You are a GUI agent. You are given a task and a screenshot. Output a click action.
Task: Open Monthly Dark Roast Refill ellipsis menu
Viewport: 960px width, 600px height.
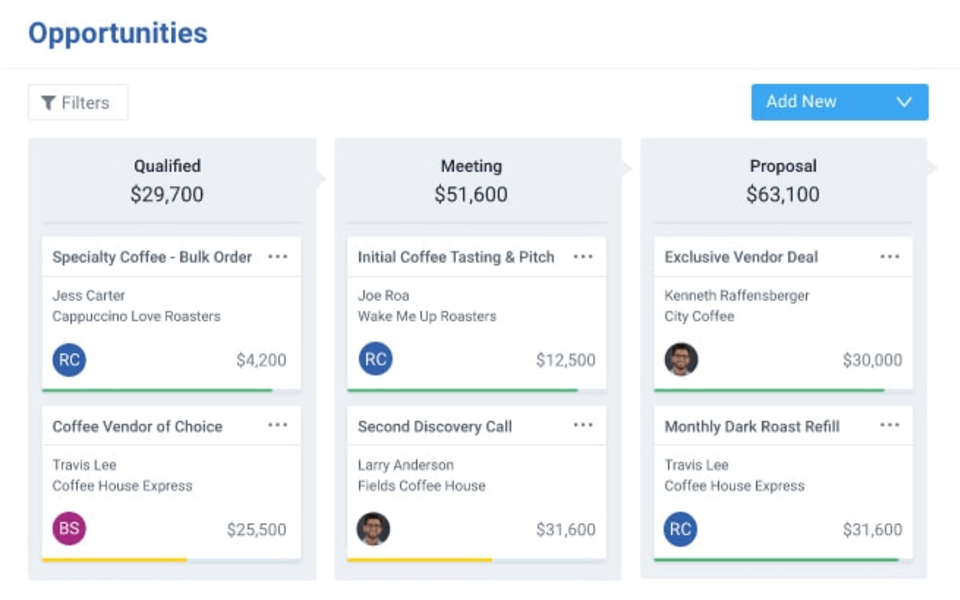889,426
